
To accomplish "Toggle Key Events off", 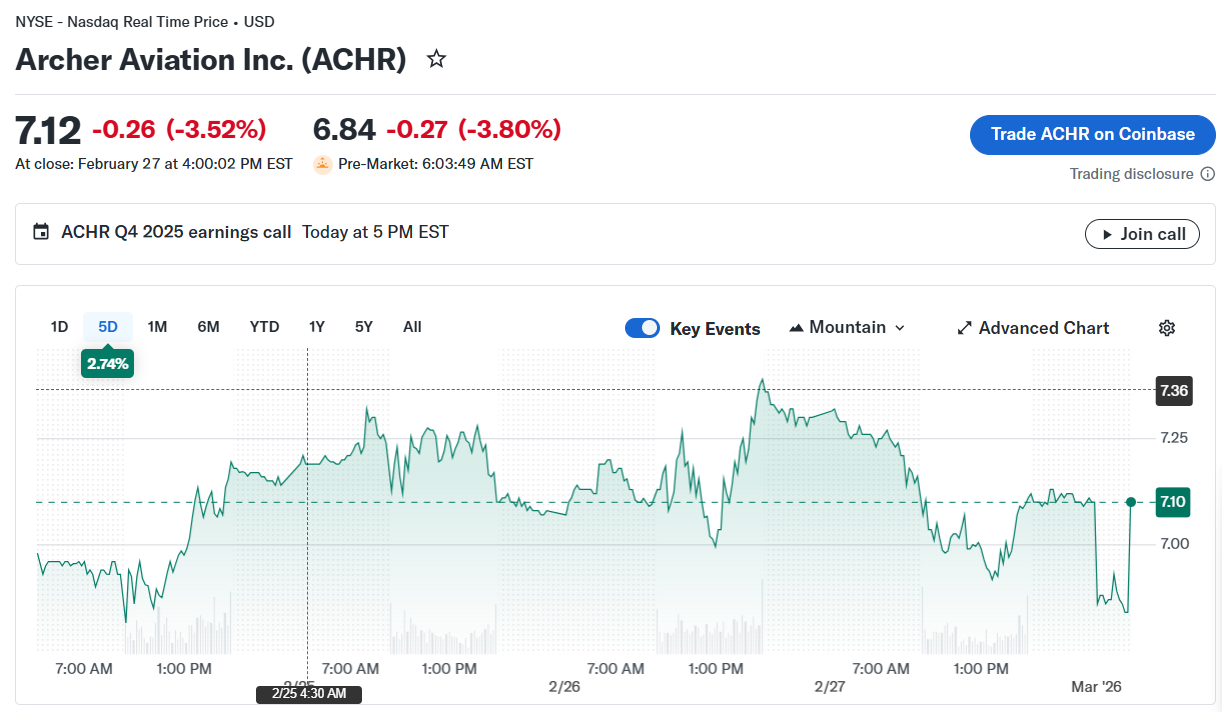I will tap(642, 327).
